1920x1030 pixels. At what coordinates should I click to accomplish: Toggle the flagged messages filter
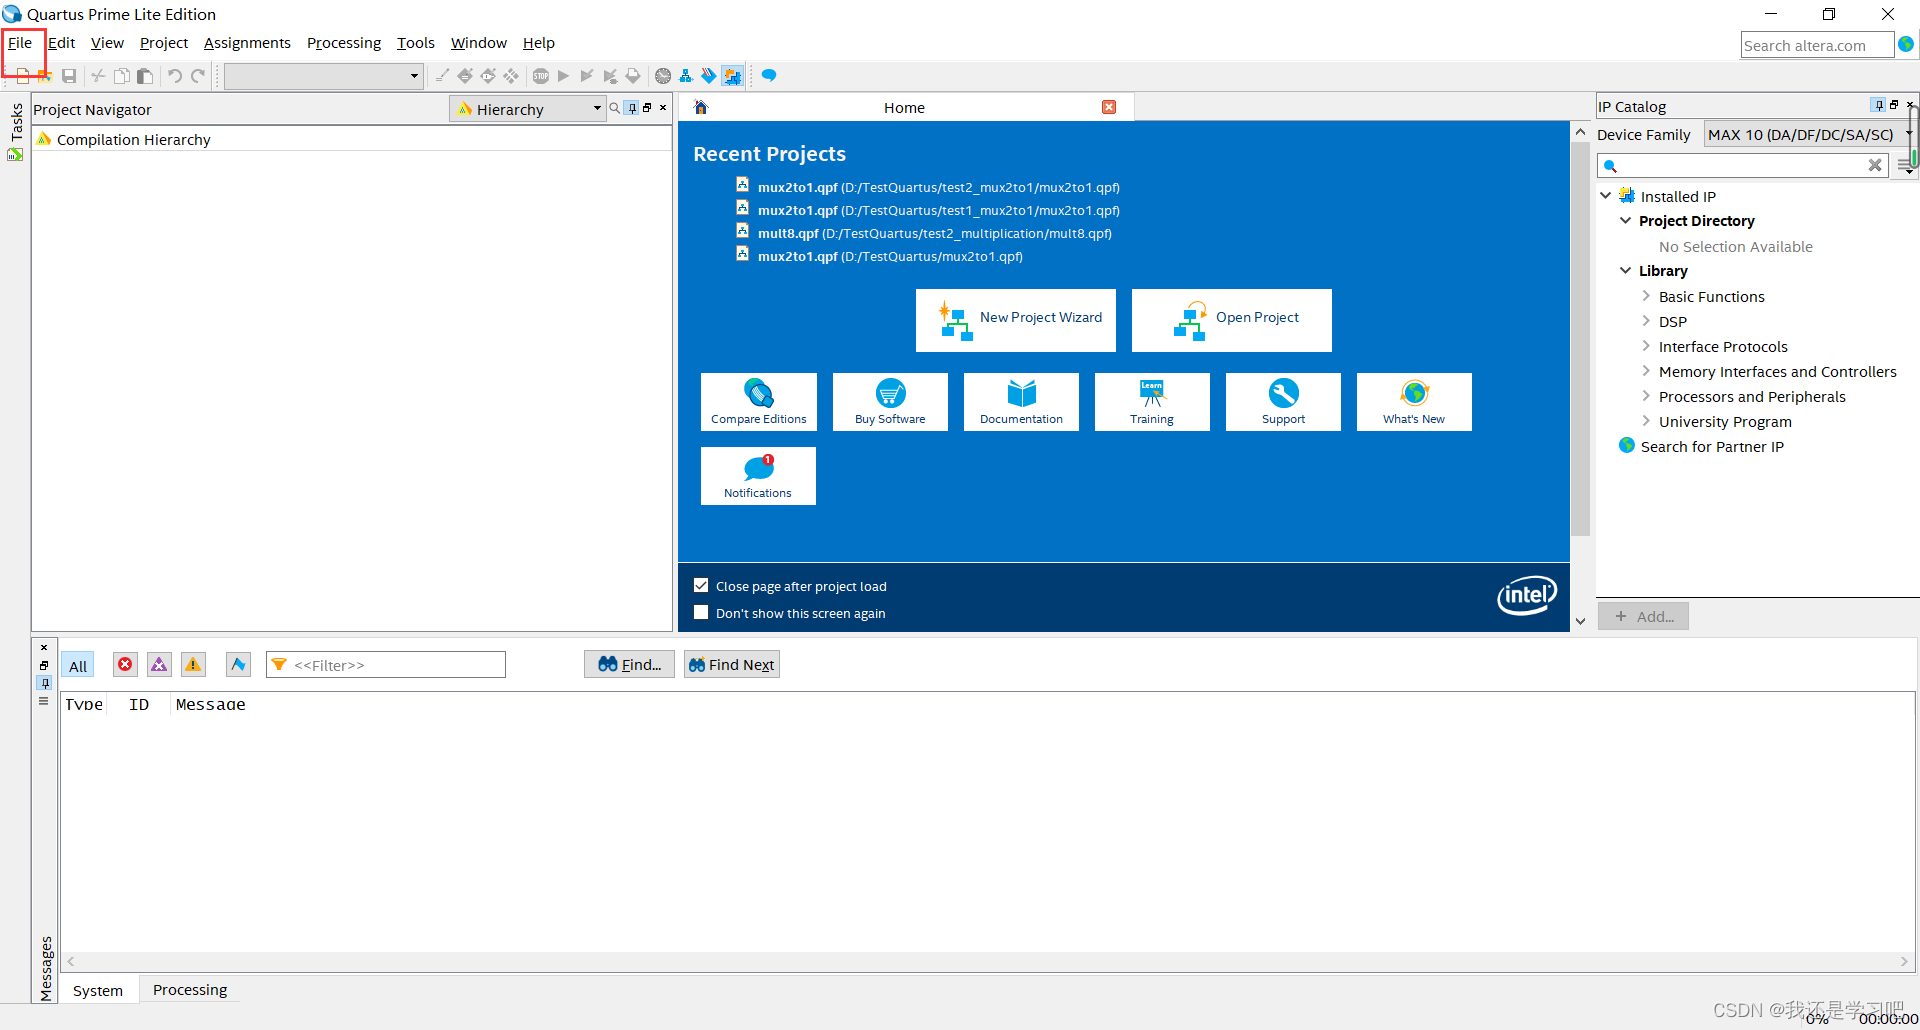point(238,664)
